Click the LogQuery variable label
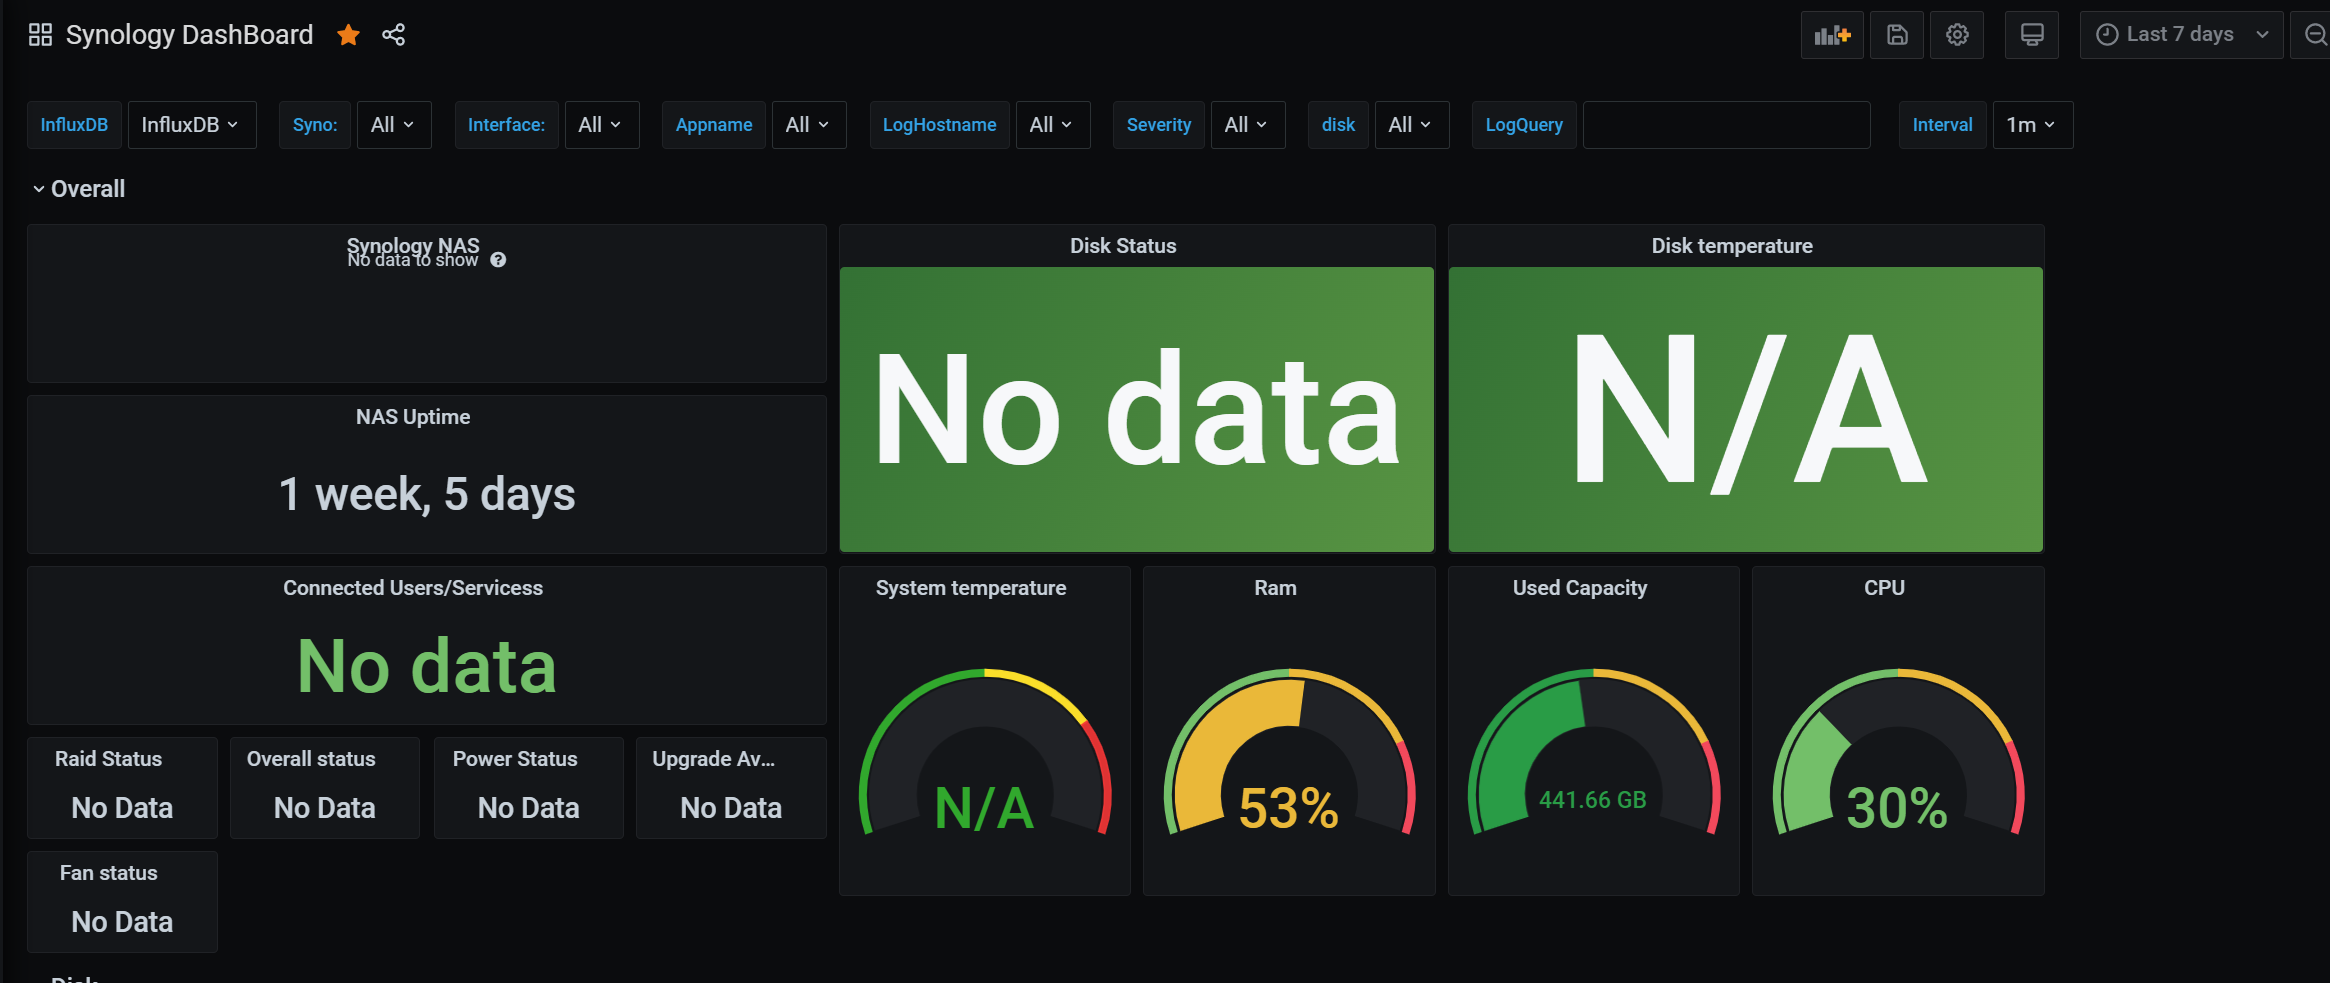This screenshot has height=983, width=2330. pos(1524,125)
